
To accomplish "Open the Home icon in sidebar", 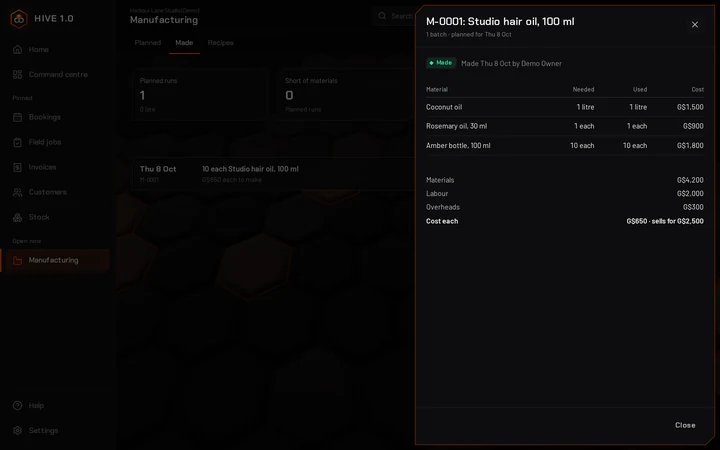I will [x=17, y=49].
